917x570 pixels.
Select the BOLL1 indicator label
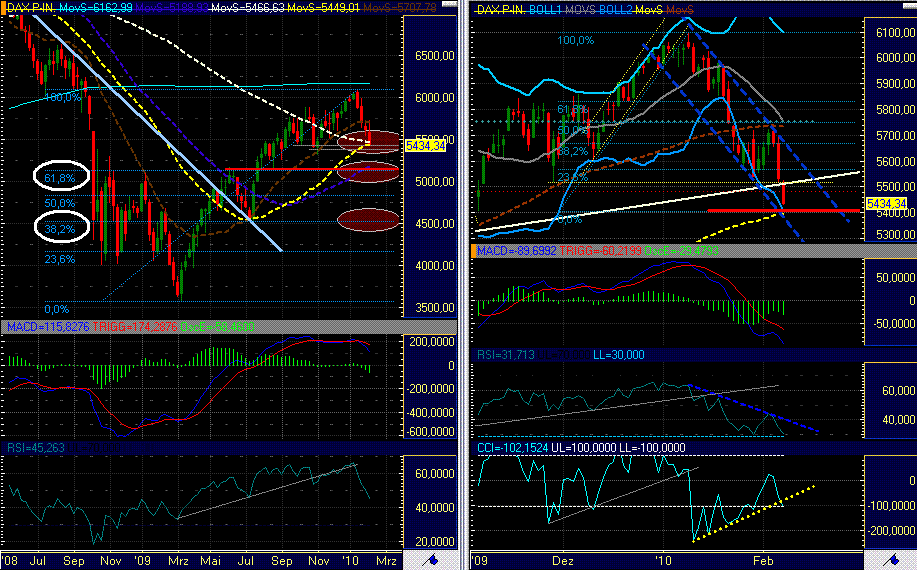point(546,10)
